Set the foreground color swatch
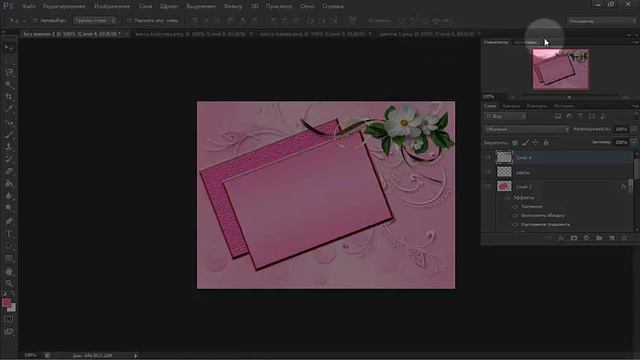Viewport: 640px width, 360px height. 6,302
